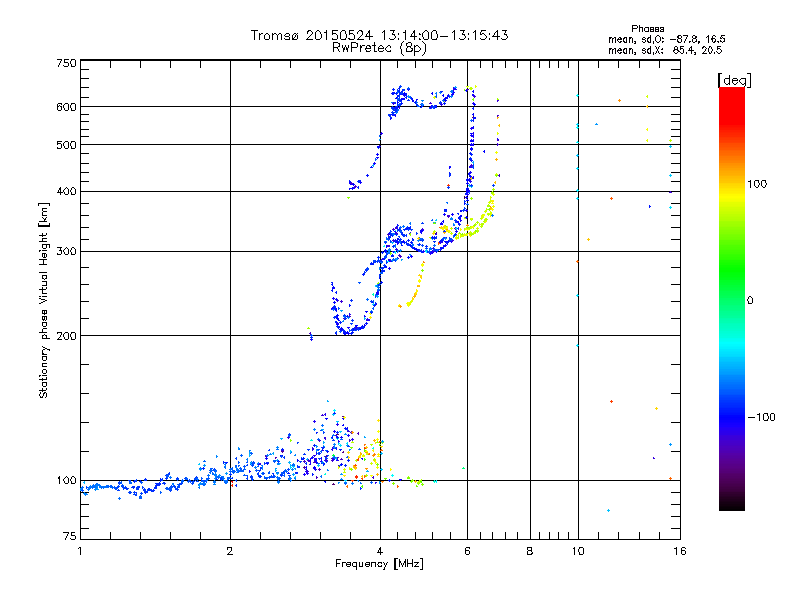The width and height of the screenshot is (800, 600).
Task: Click the blue top trace above 600 km
Action: click(421, 101)
